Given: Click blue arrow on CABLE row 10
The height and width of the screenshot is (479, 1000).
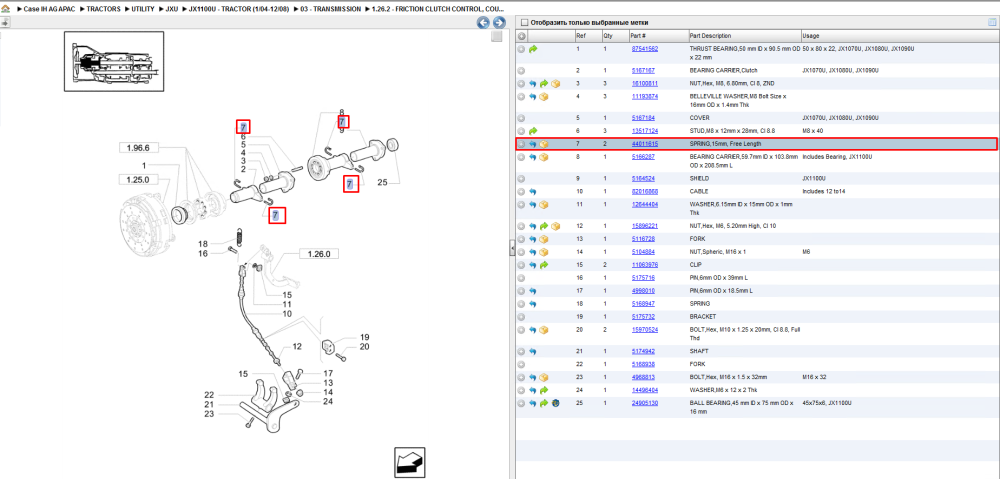Looking at the screenshot, I should pos(533,191).
